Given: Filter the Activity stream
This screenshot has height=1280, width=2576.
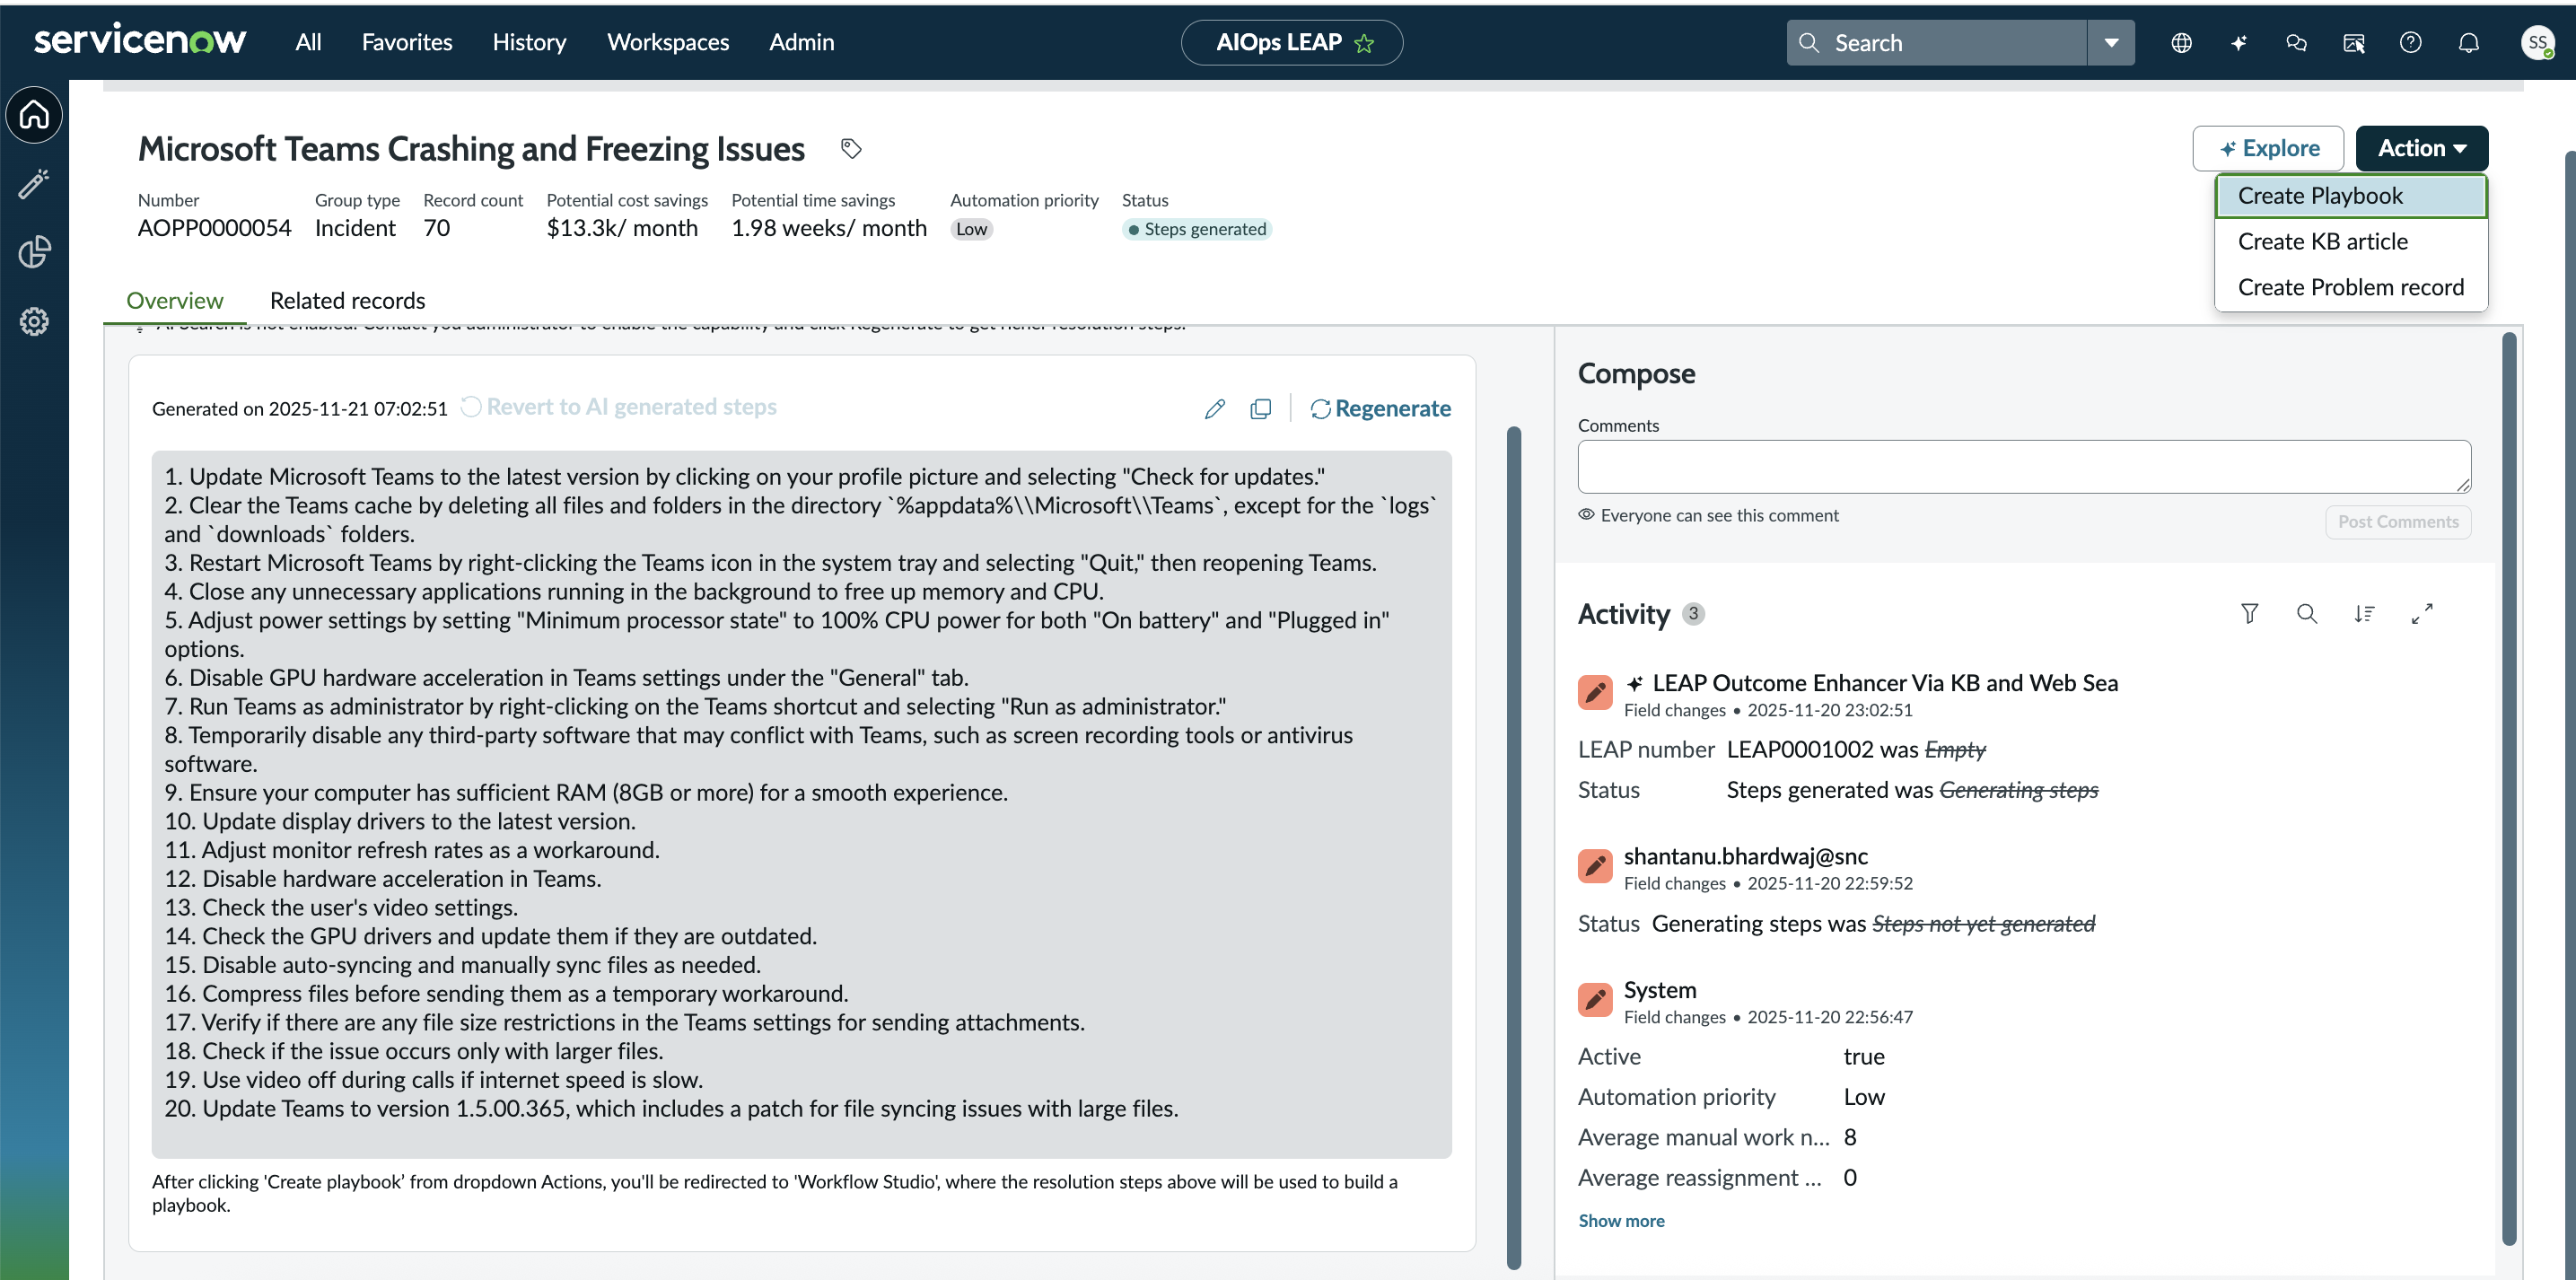Looking at the screenshot, I should [2249, 614].
